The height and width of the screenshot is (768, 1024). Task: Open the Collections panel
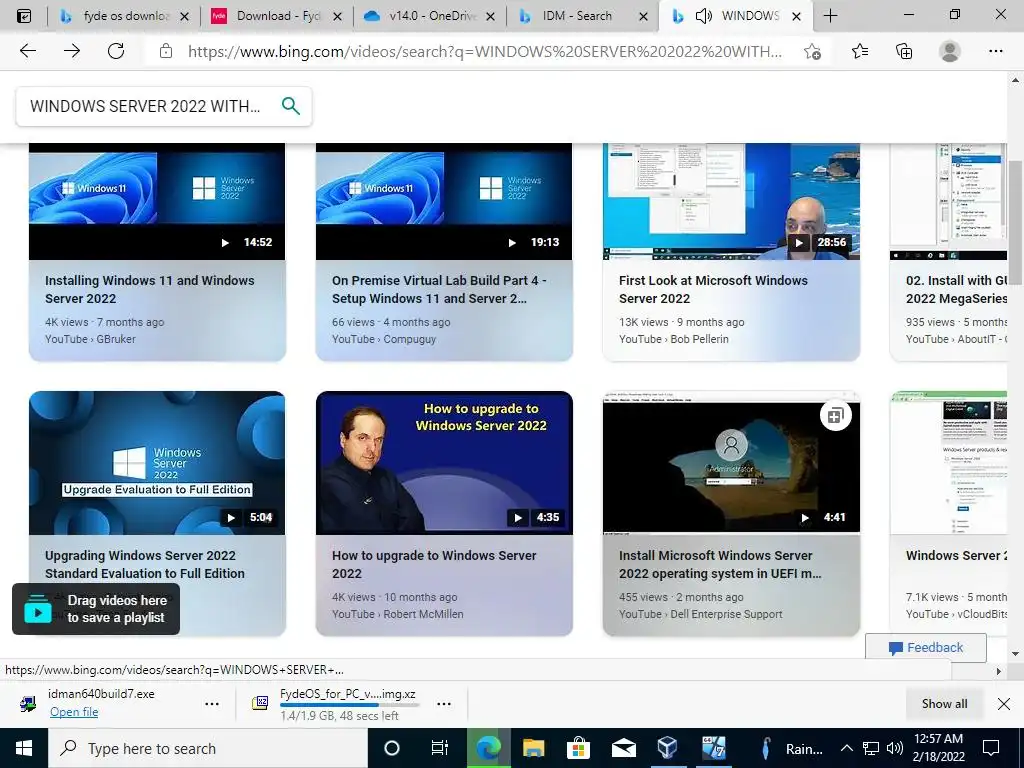pyautogui.click(x=904, y=51)
